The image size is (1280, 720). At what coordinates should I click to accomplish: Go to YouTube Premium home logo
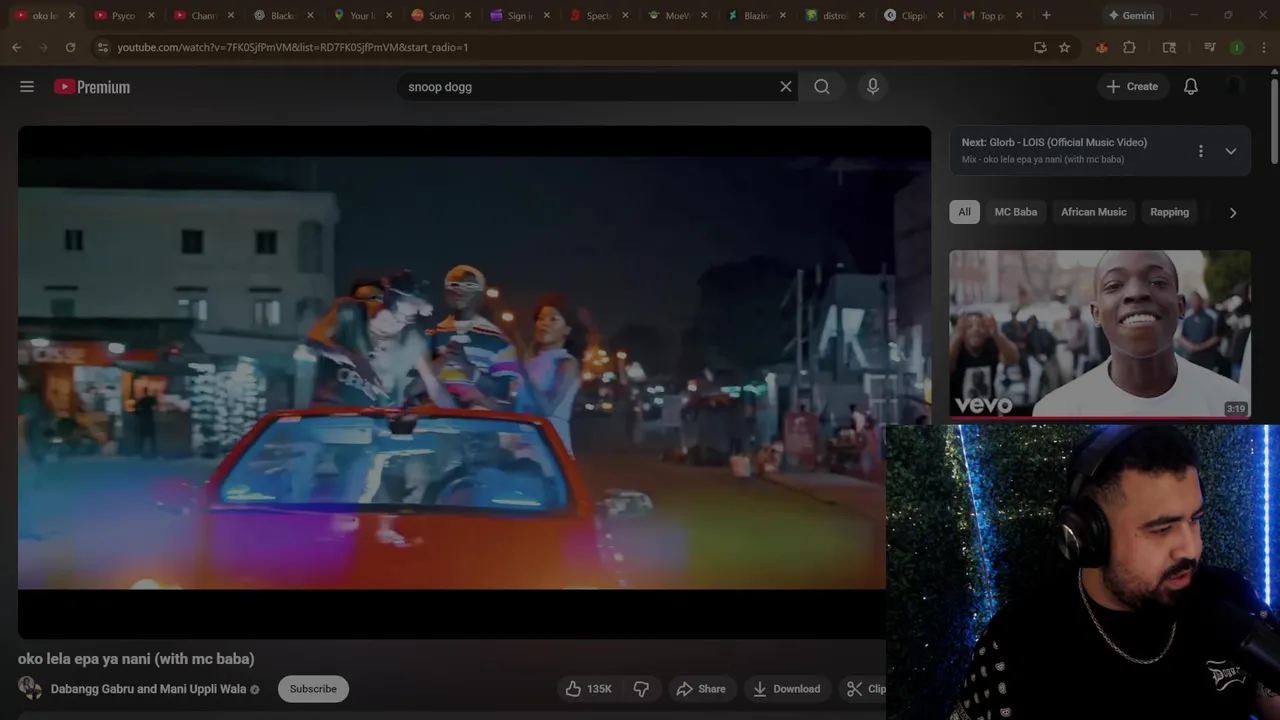click(92, 87)
